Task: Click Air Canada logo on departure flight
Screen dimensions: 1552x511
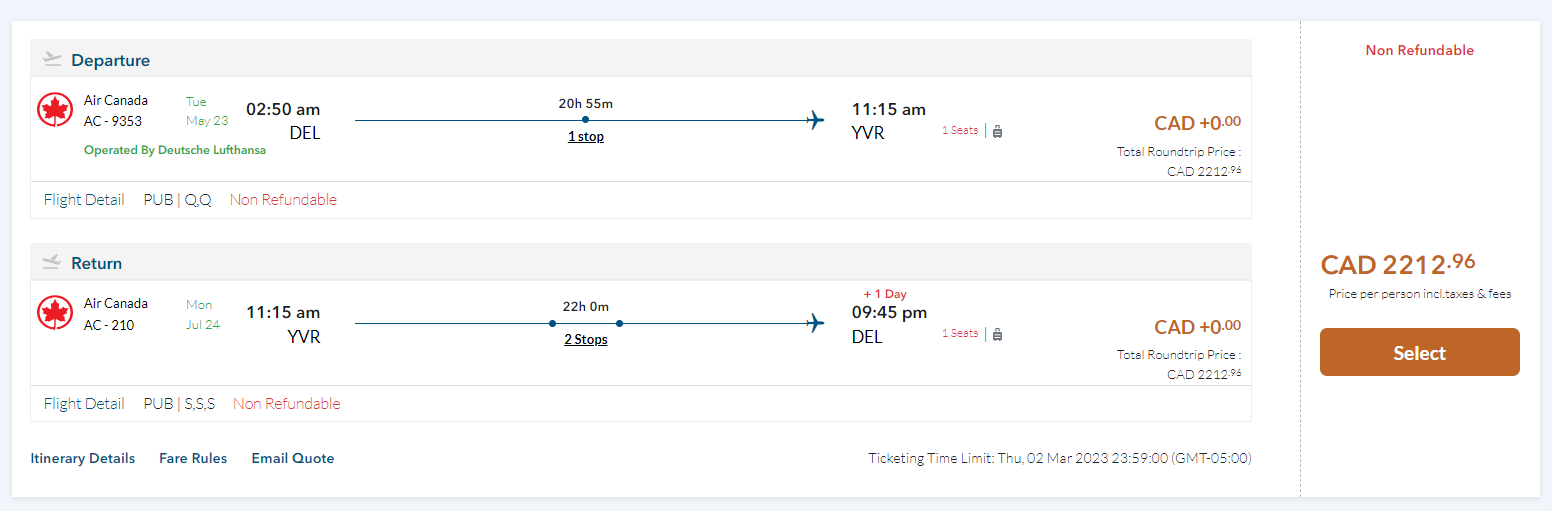Action: (x=54, y=110)
